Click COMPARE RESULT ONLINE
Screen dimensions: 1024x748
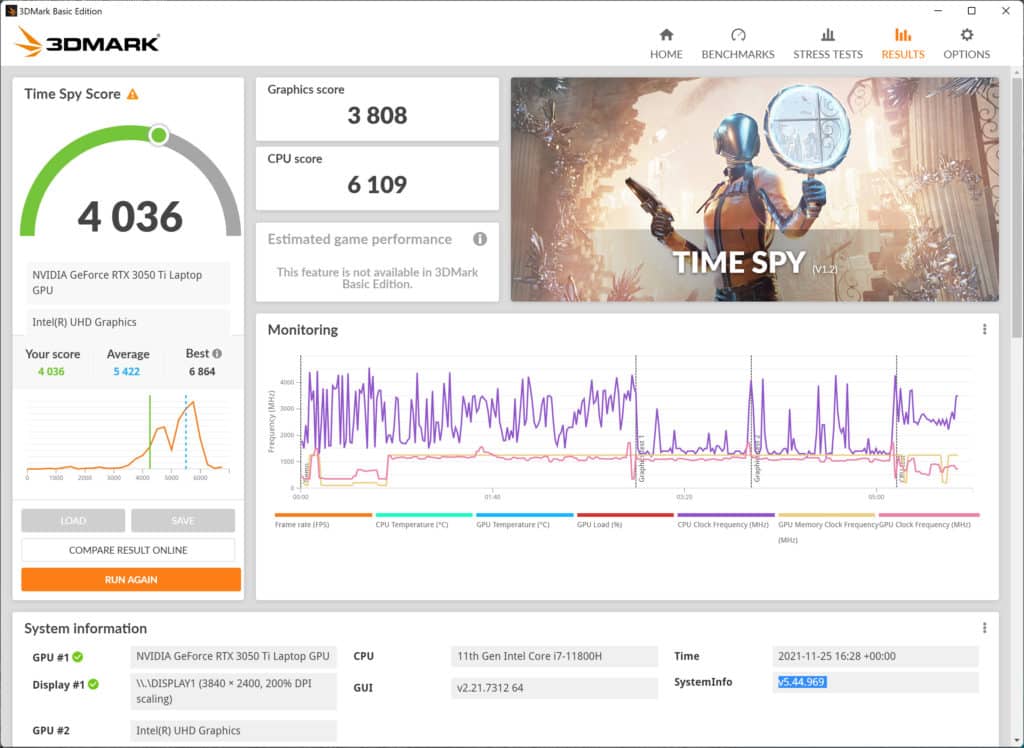[x=128, y=550]
